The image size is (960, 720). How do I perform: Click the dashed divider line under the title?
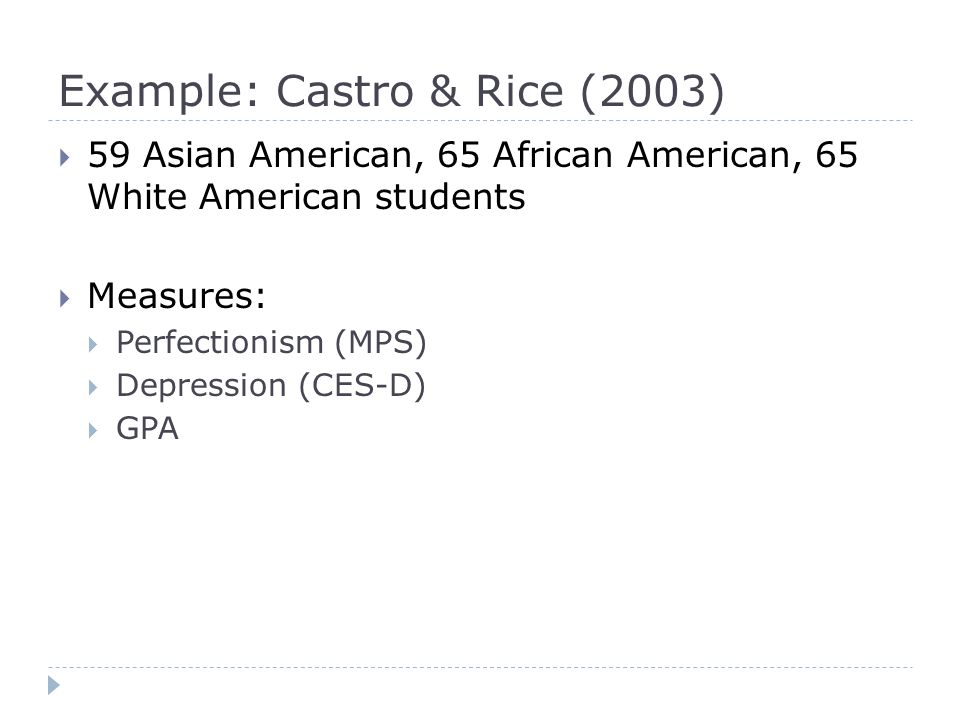click(480, 121)
